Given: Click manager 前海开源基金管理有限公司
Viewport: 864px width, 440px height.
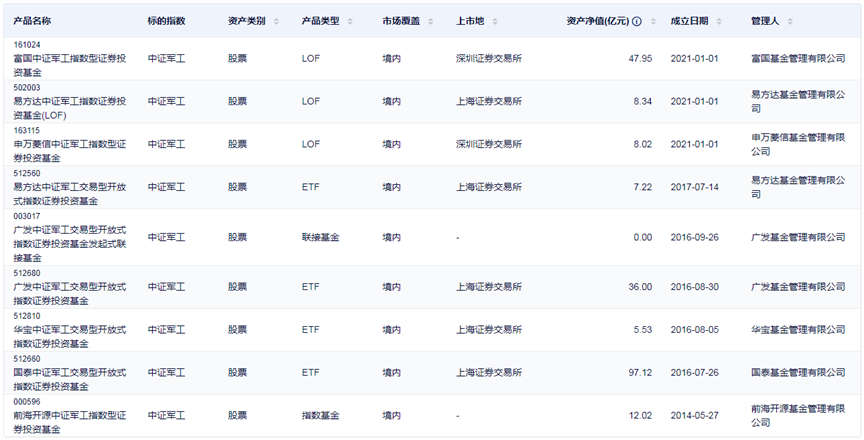Looking at the screenshot, I should 798,416.
